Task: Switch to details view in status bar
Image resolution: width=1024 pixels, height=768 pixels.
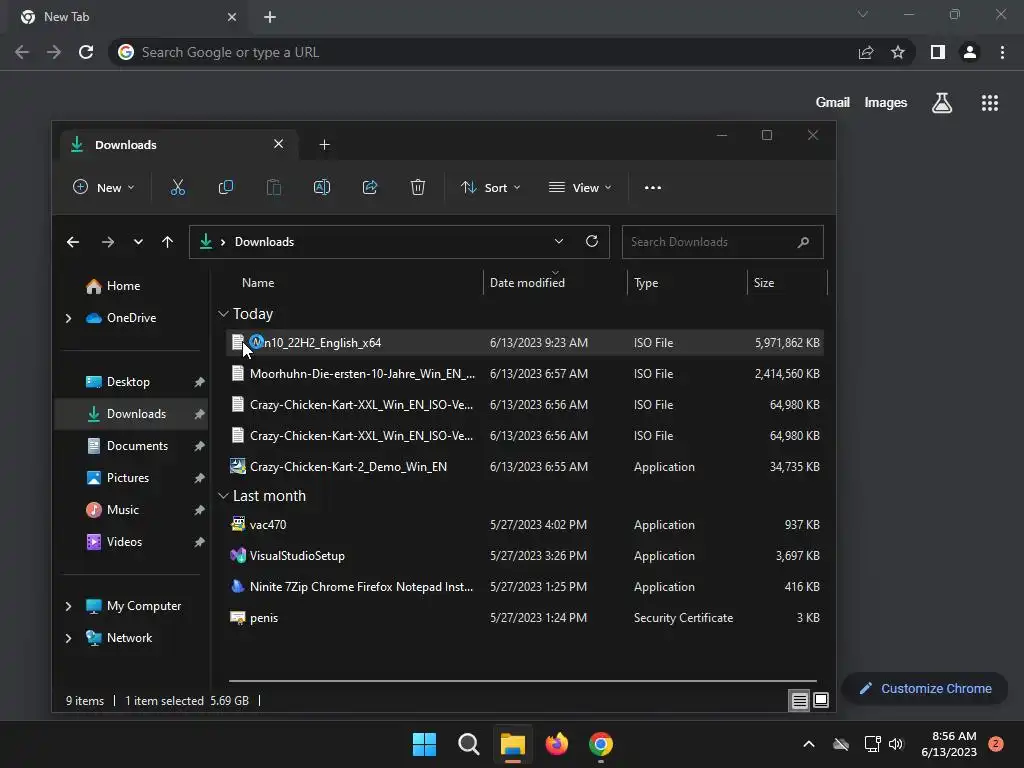Action: click(799, 700)
